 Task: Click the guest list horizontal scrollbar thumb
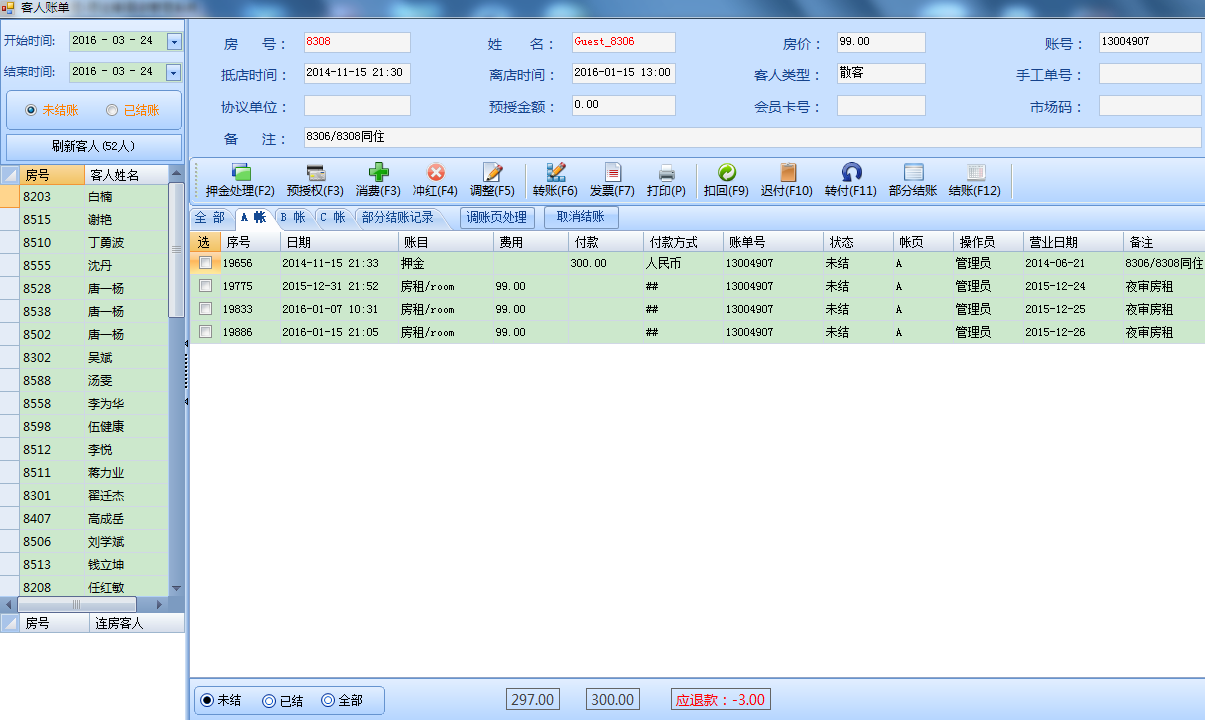[x=75, y=605]
